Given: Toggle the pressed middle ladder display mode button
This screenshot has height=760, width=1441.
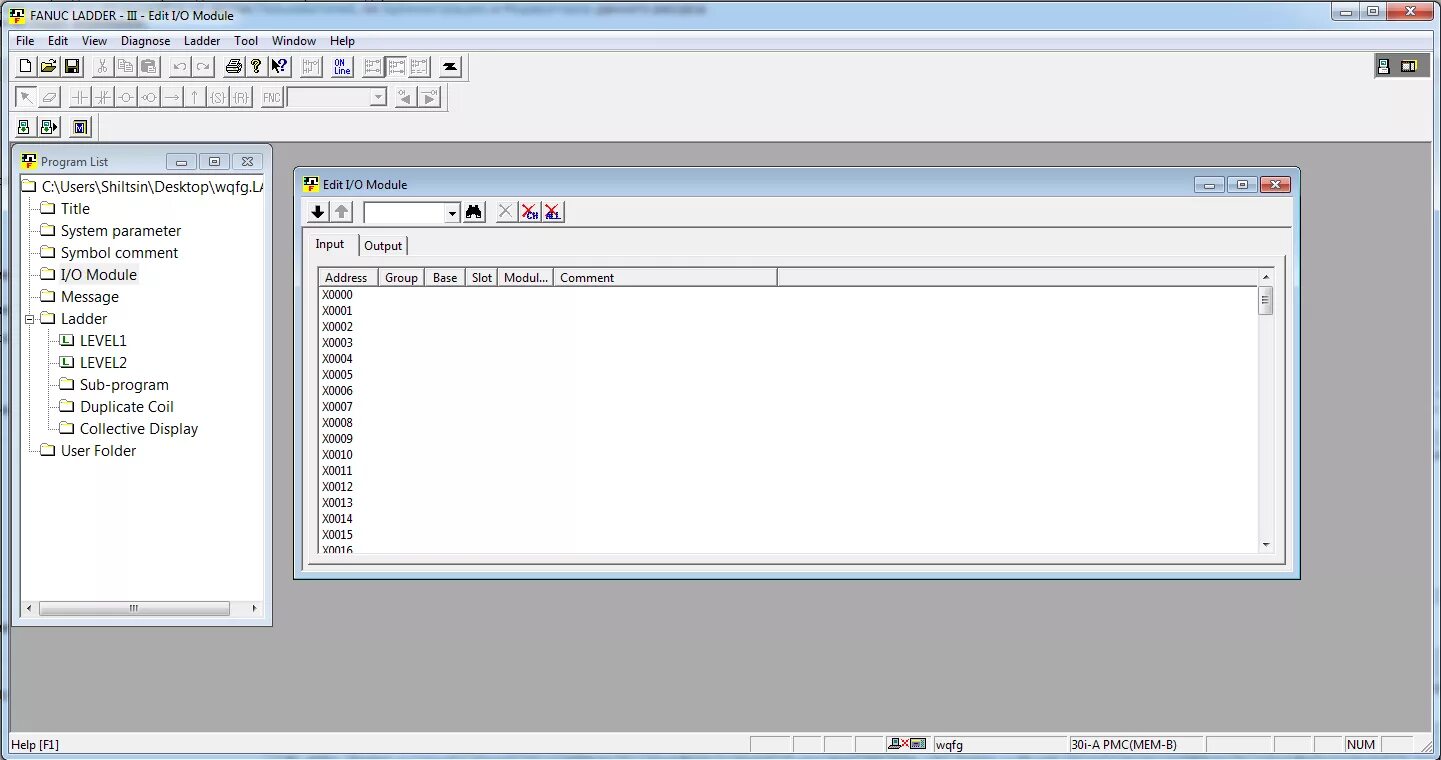Looking at the screenshot, I should pyautogui.click(x=396, y=67).
